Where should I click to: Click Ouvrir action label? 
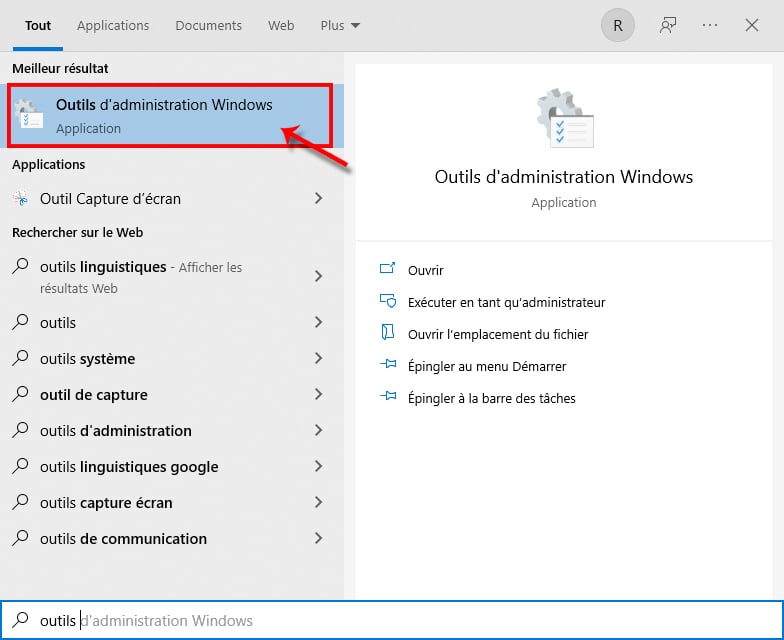click(x=426, y=270)
